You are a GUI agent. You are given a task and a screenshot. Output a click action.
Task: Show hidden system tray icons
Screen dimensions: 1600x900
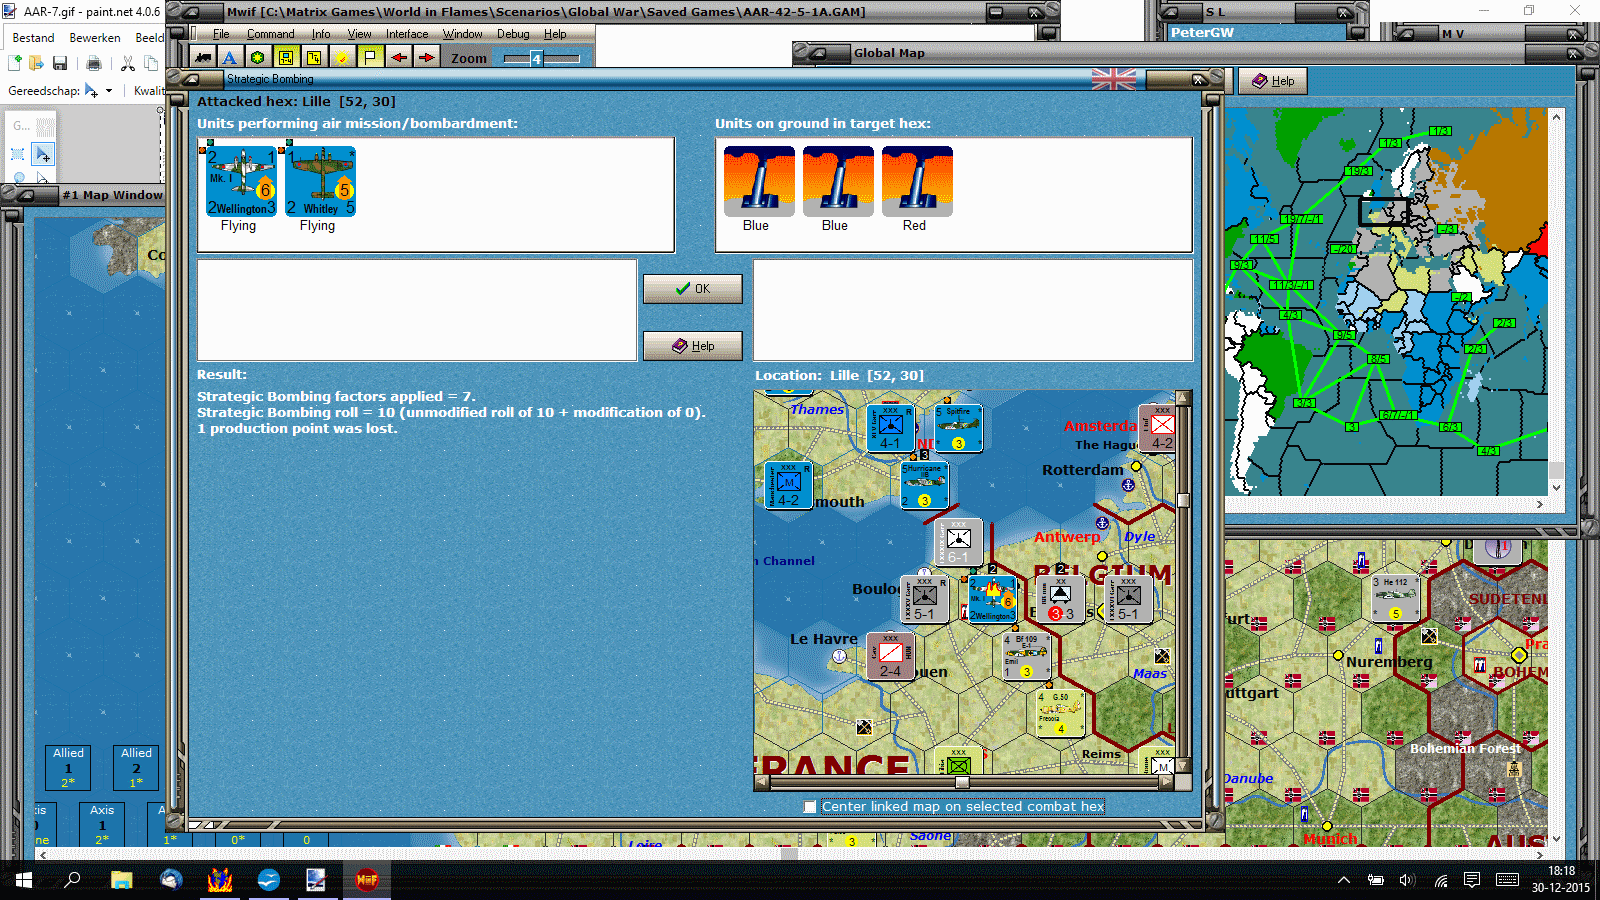pyautogui.click(x=1344, y=880)
